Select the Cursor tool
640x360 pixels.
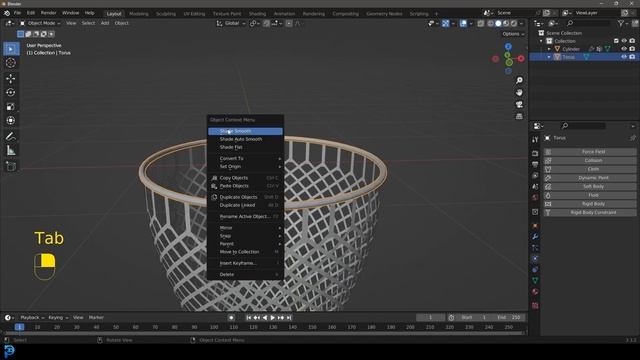point(11,63)
